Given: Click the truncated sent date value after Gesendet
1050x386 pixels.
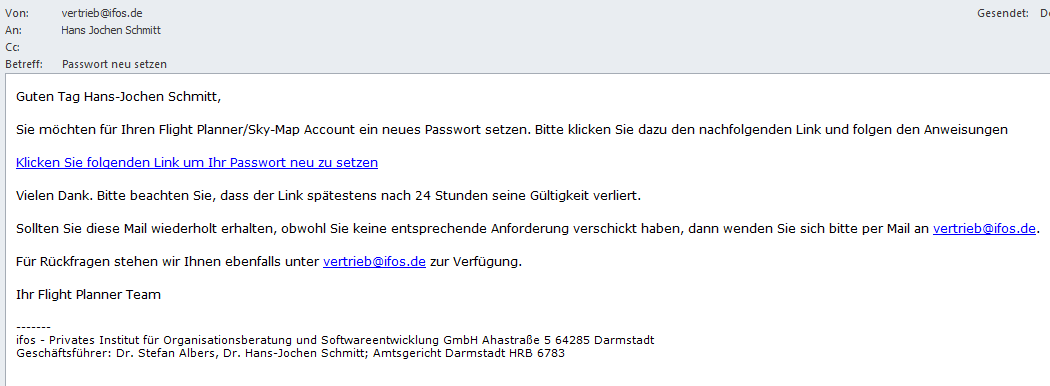Looking at the screenshot, I should 1044,13.
